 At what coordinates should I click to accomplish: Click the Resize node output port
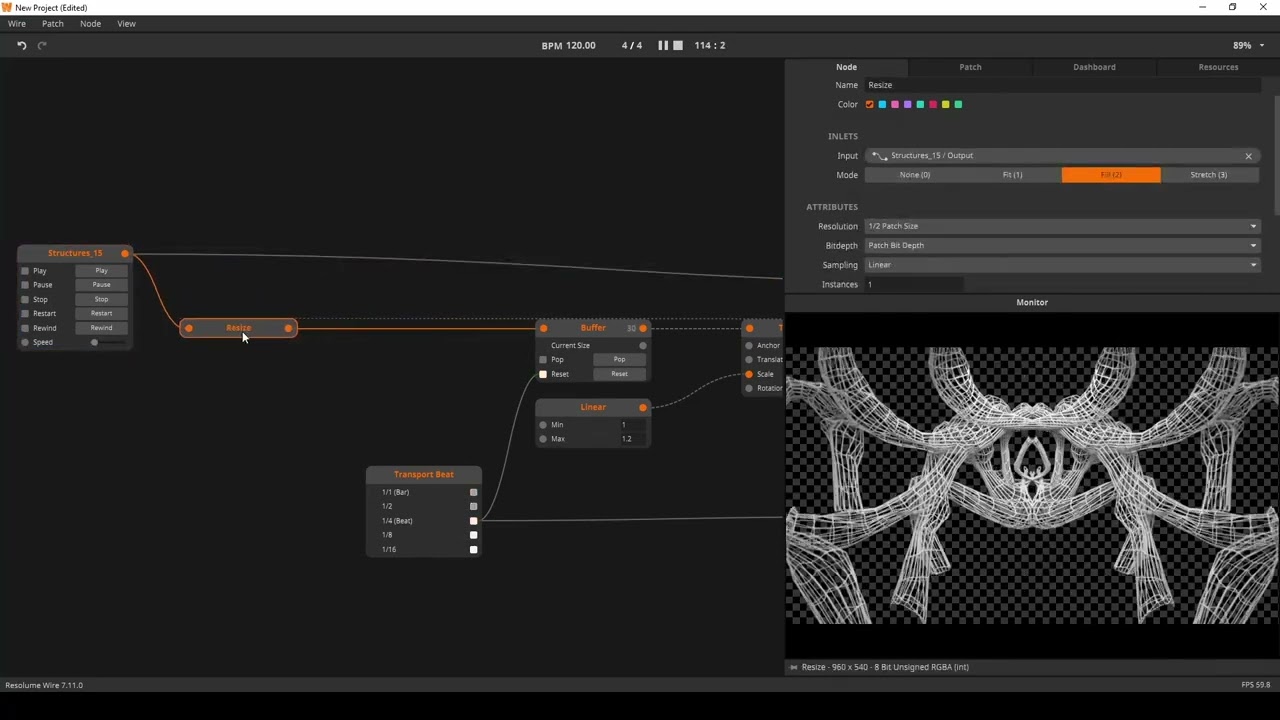click(288, 328)
